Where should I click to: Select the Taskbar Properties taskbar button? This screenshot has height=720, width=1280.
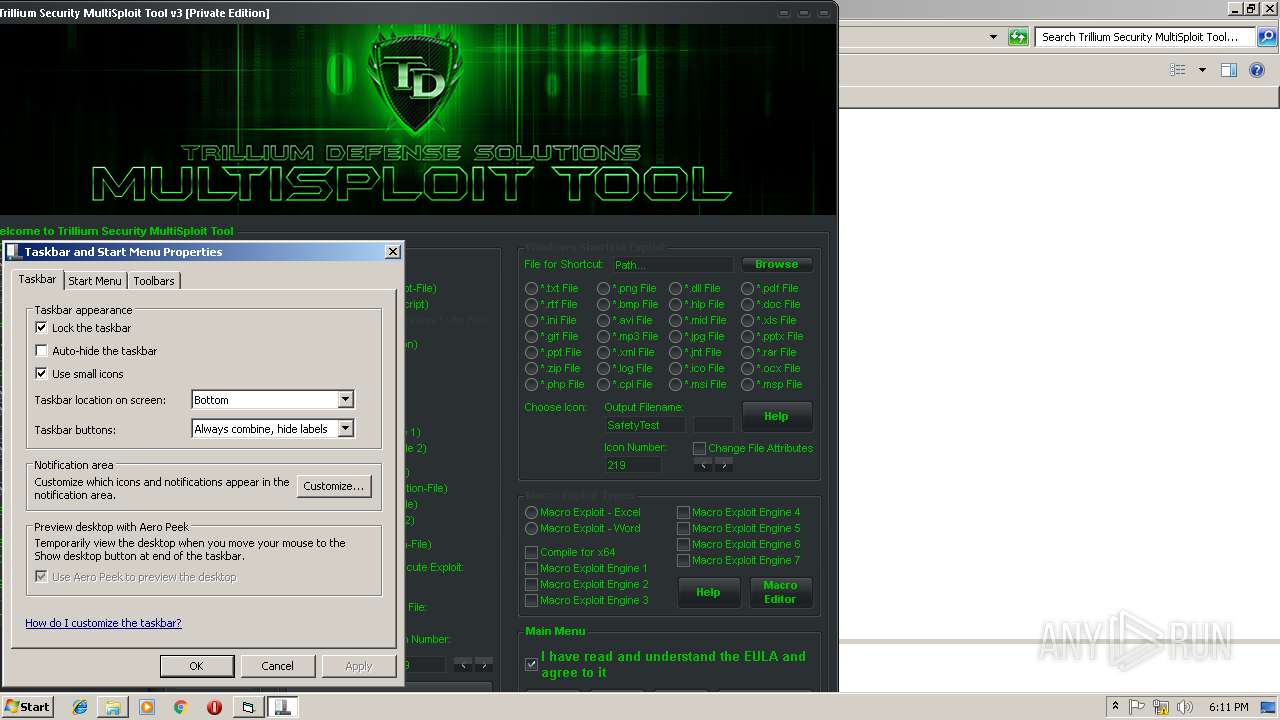click(x=282, y=707)
